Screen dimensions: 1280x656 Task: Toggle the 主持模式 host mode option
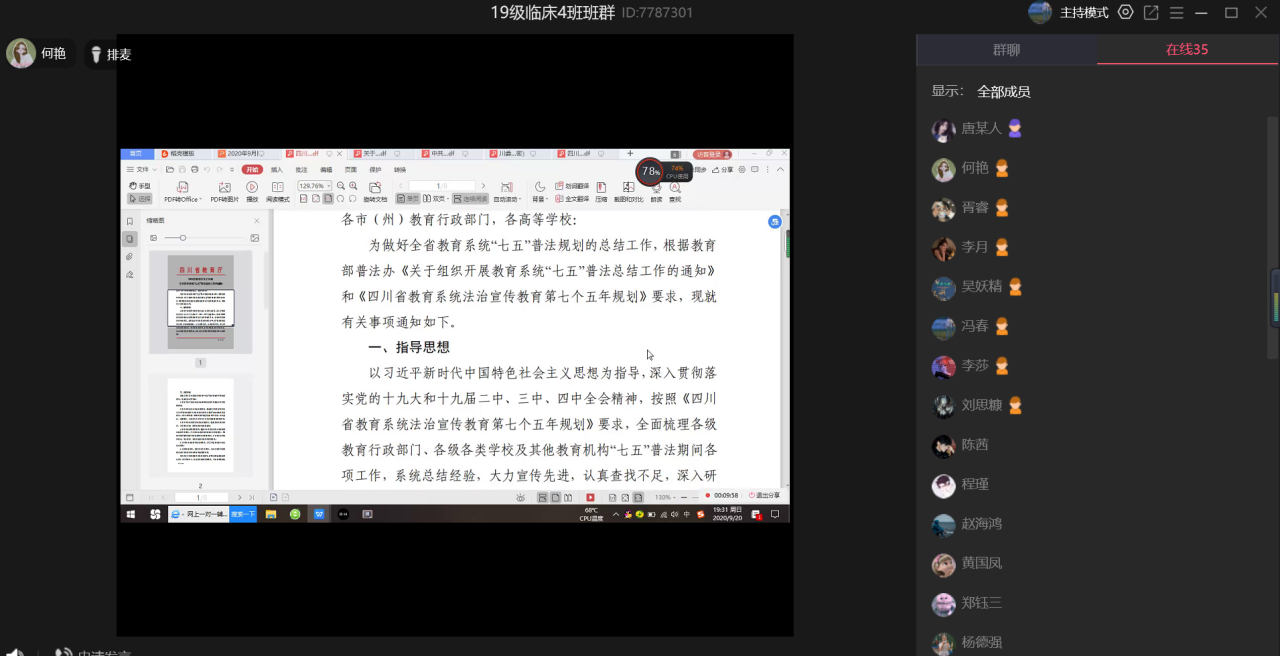pos(1084,12)
